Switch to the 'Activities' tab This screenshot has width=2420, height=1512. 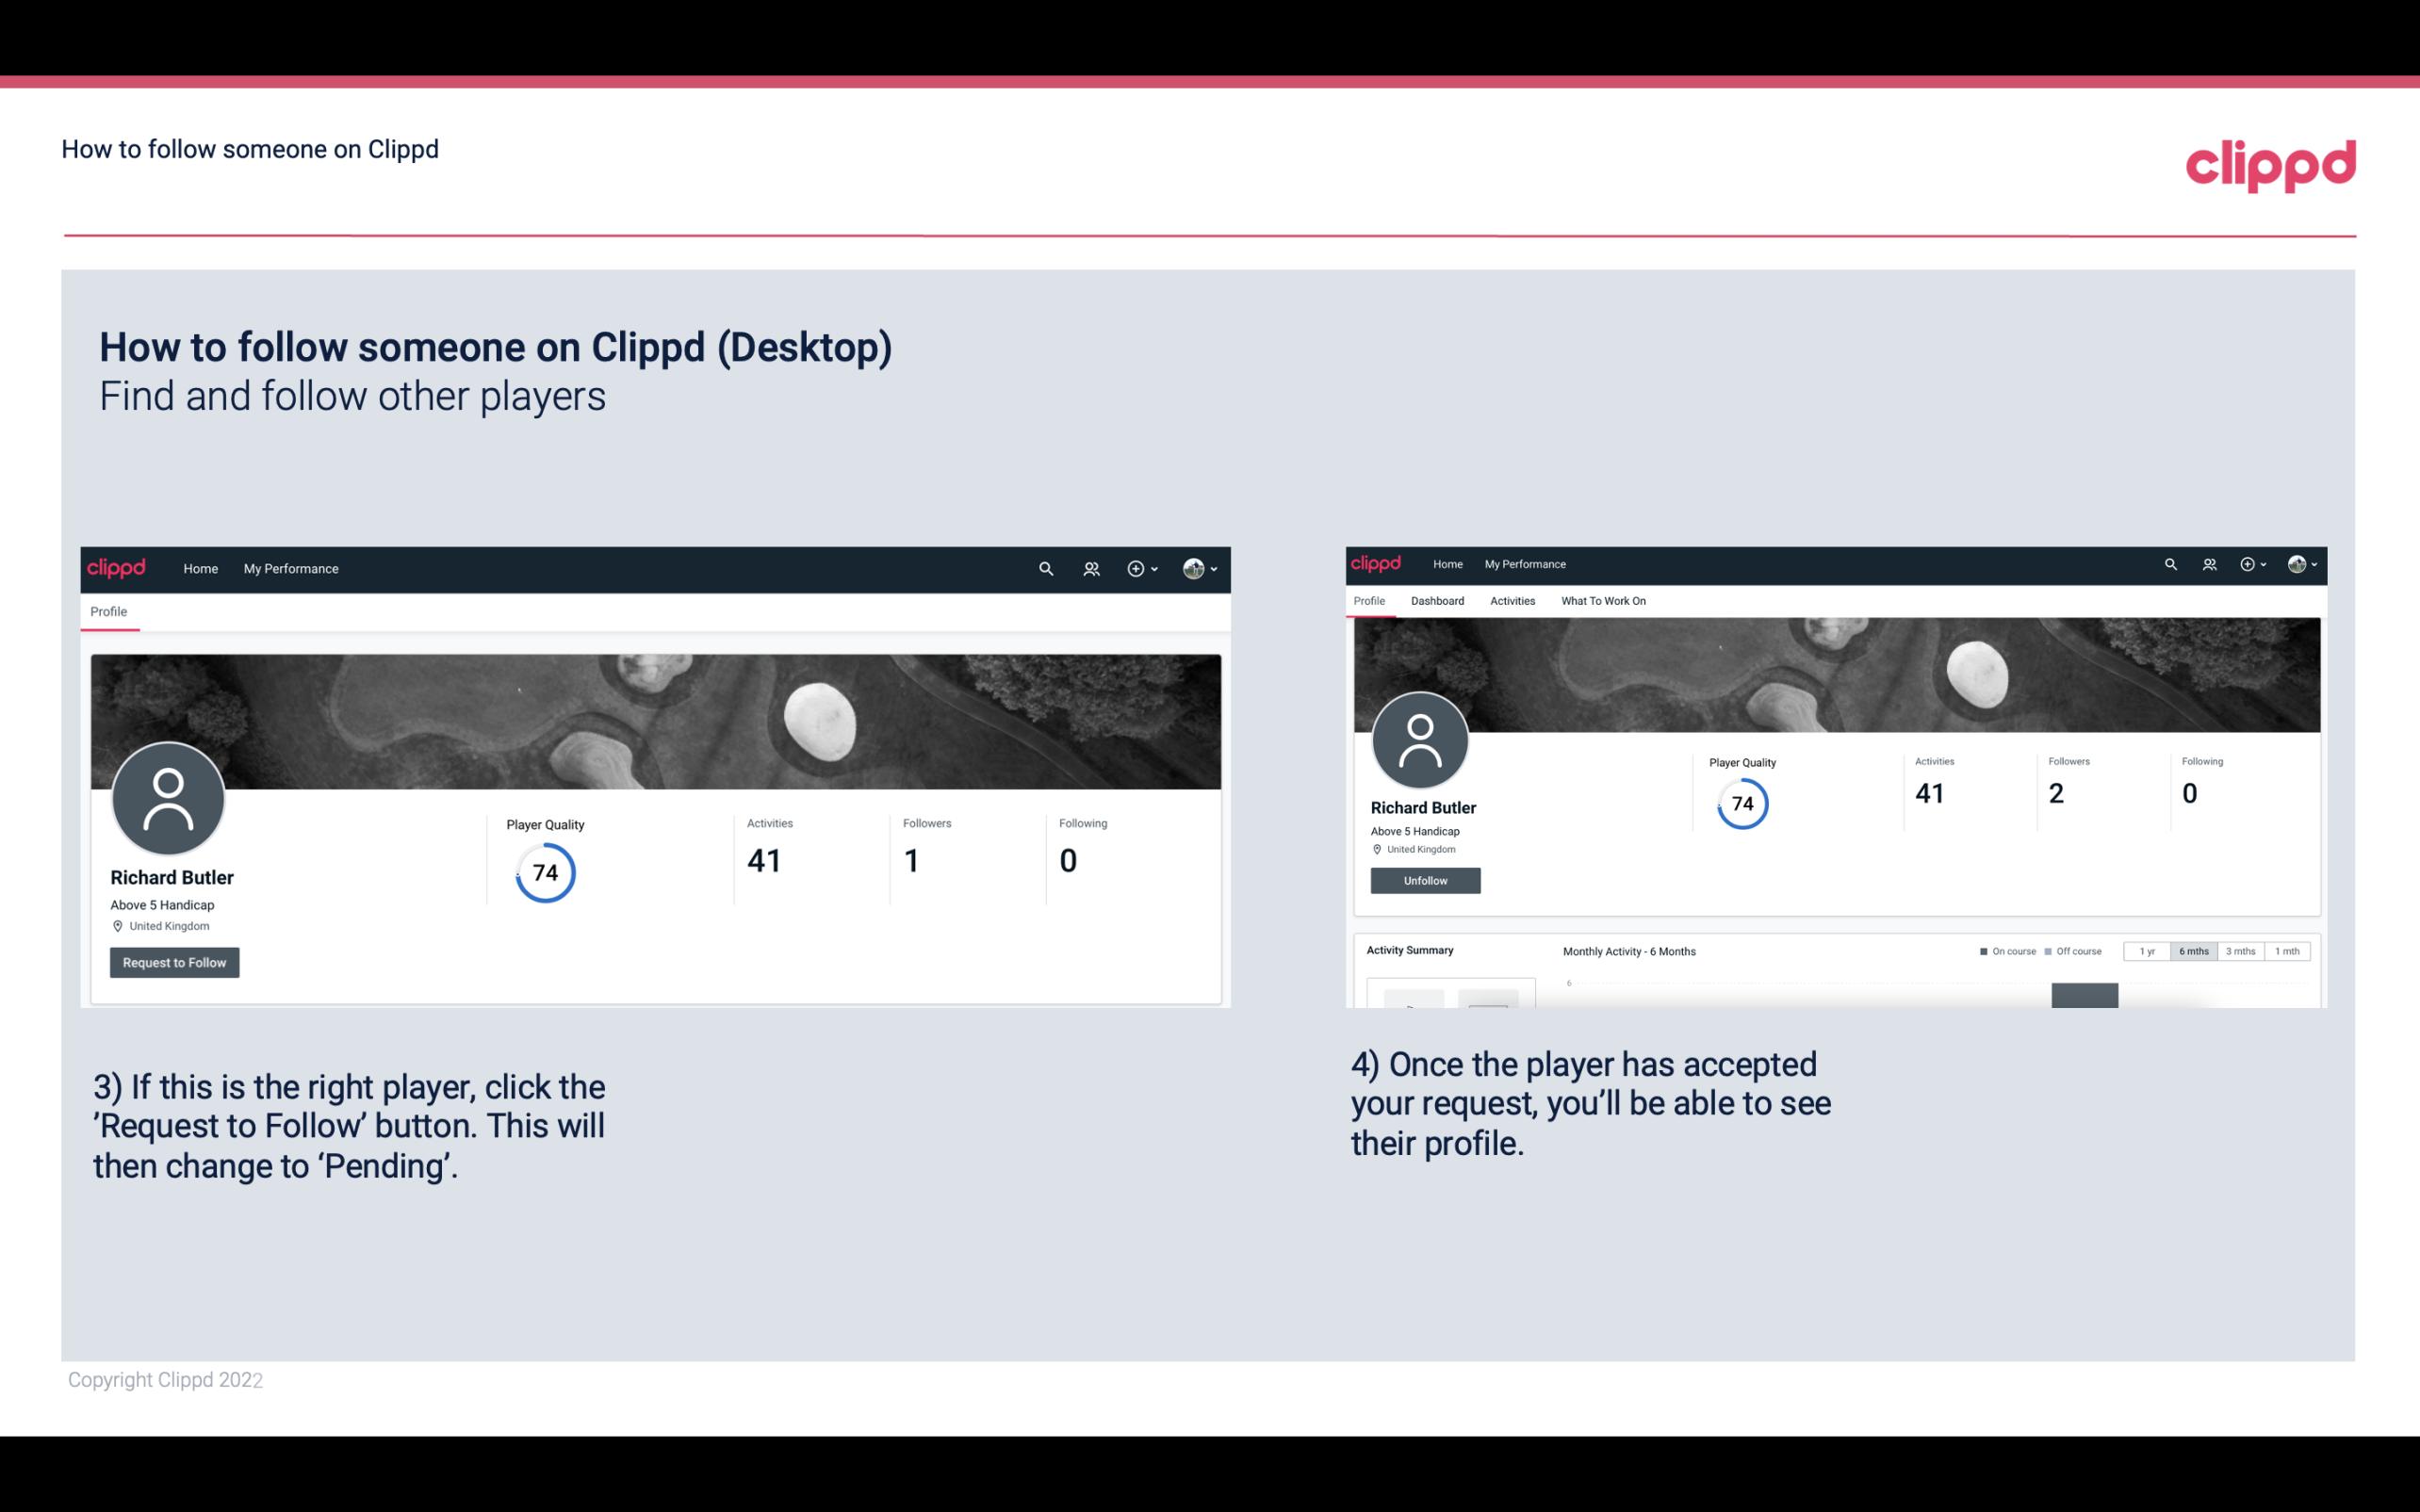click(x=1511, y=601)
